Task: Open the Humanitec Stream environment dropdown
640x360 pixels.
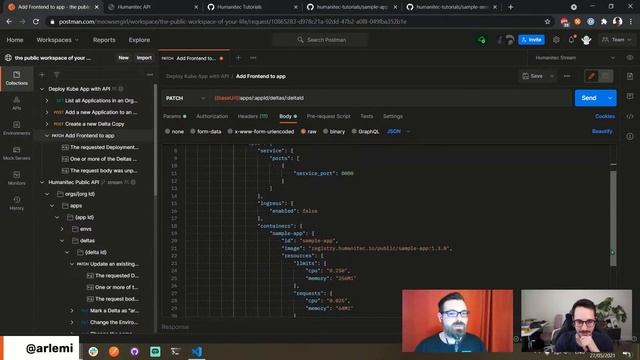Action: click(x=574, y=58)
